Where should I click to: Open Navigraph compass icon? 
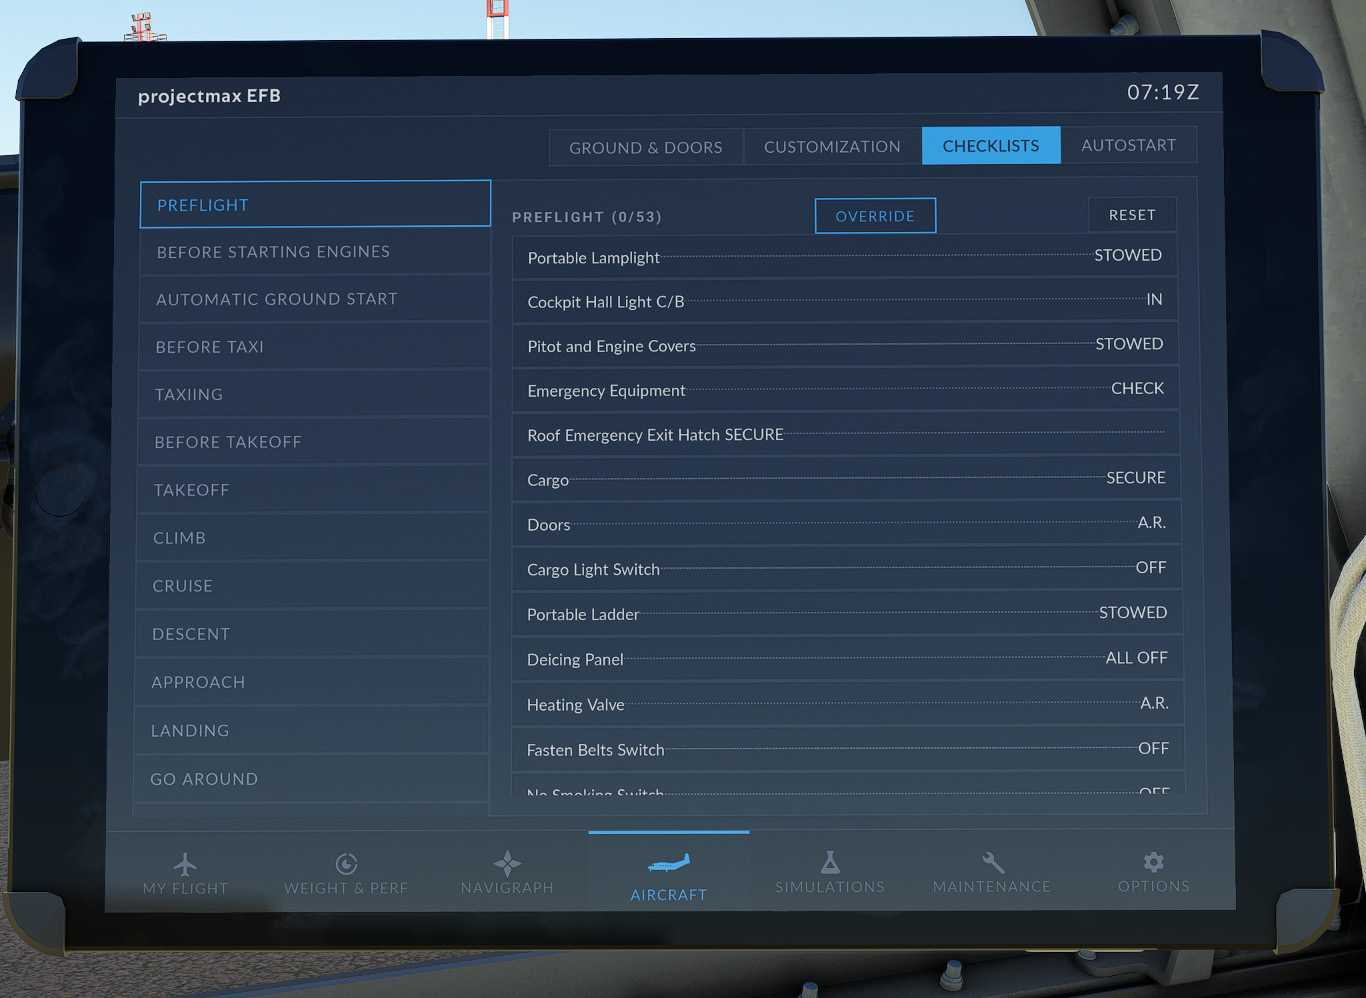click(507, 863)
